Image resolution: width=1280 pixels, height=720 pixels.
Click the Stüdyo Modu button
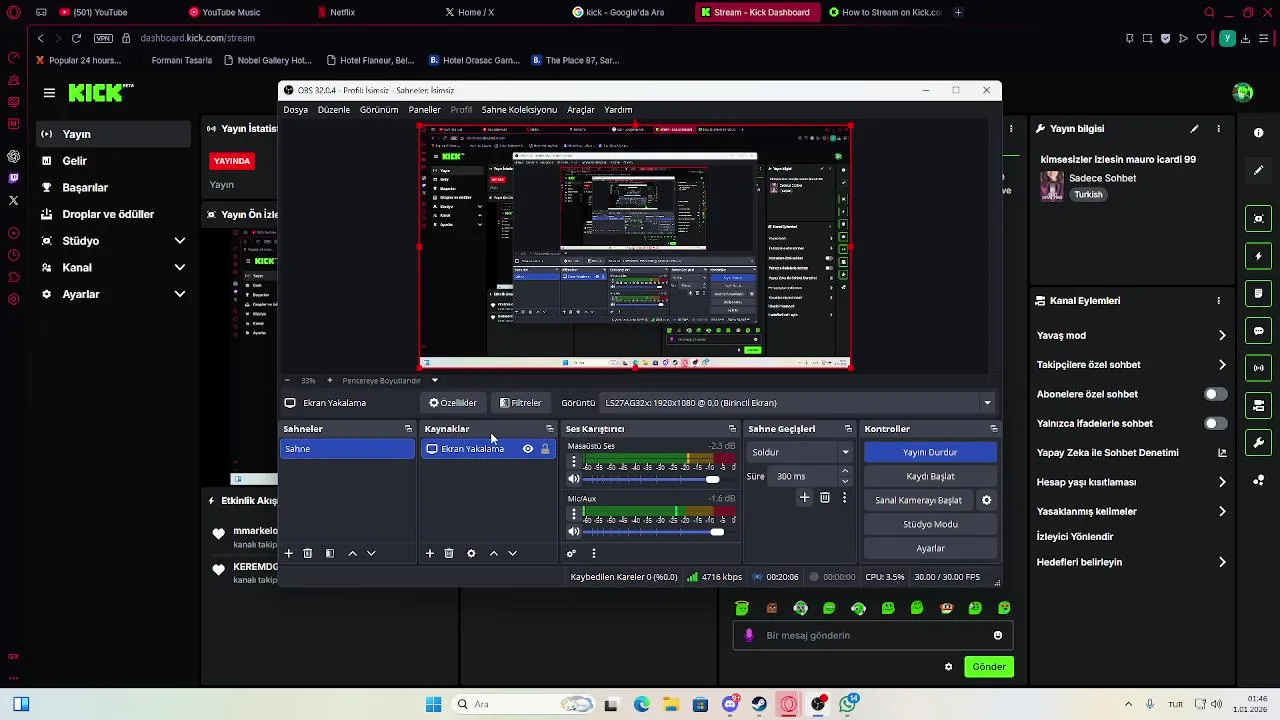pos(930,524)
